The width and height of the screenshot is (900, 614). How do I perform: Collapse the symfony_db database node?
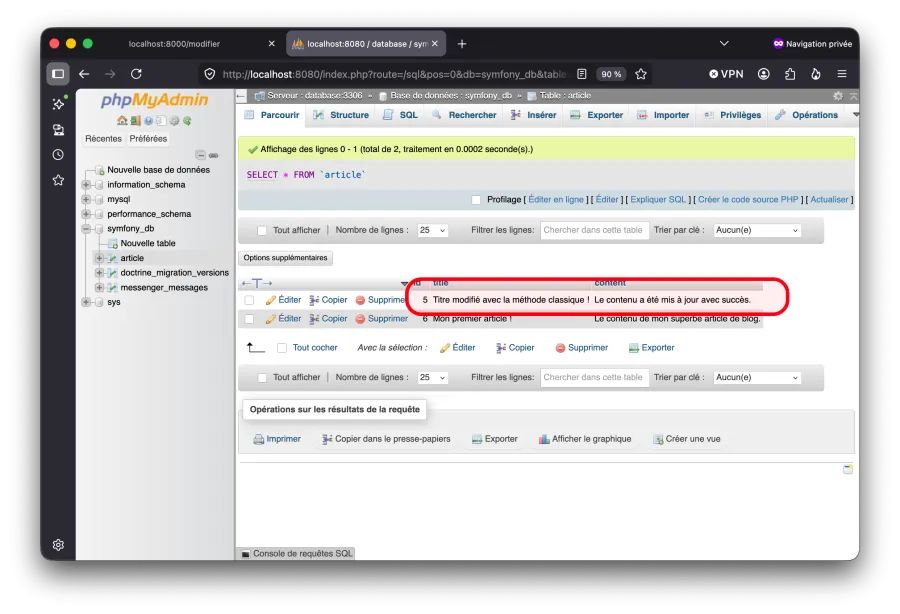pos(86,228)
